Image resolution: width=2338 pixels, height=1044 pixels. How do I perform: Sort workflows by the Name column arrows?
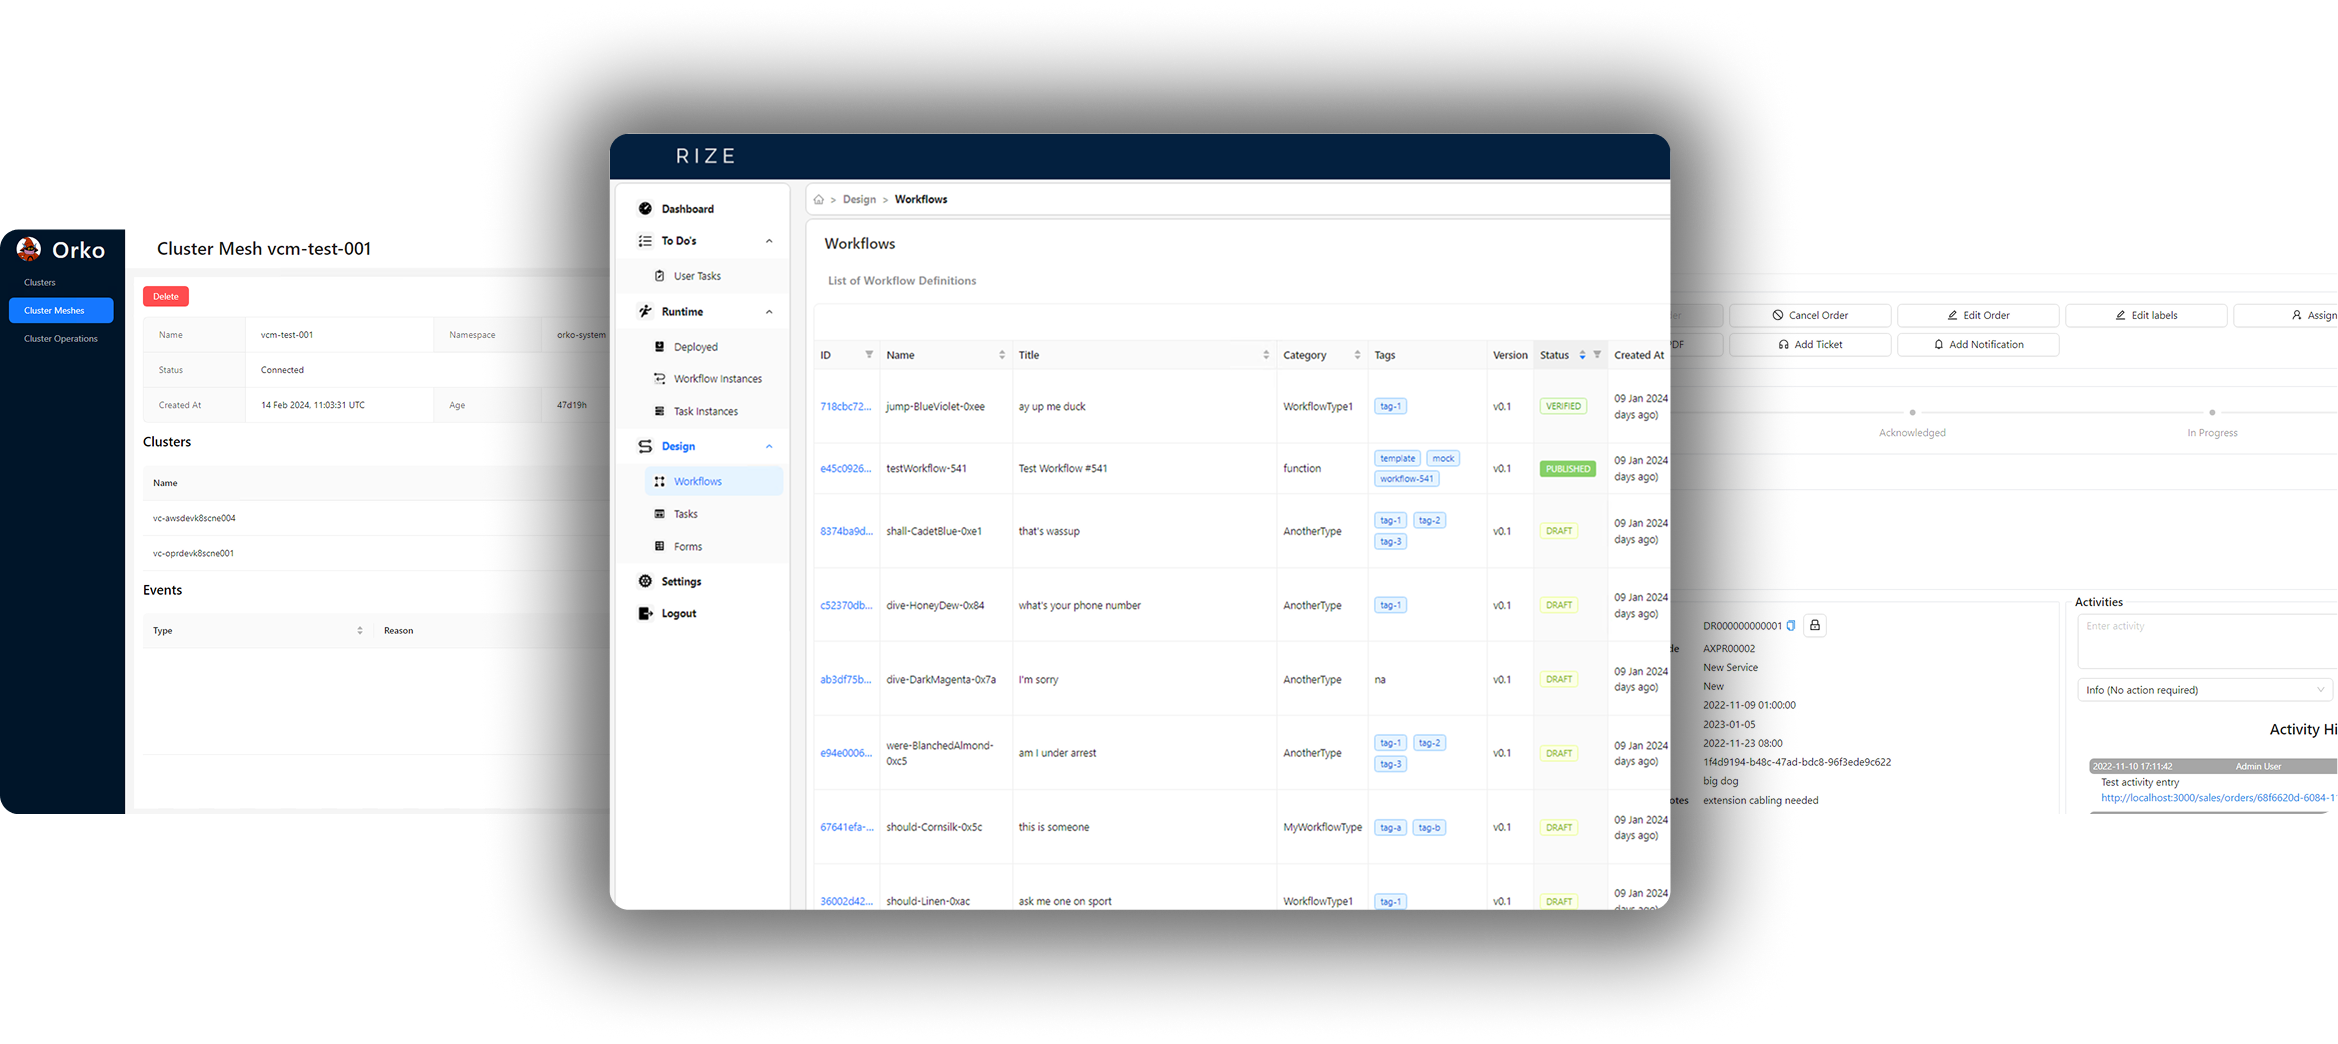[1001, 355]
